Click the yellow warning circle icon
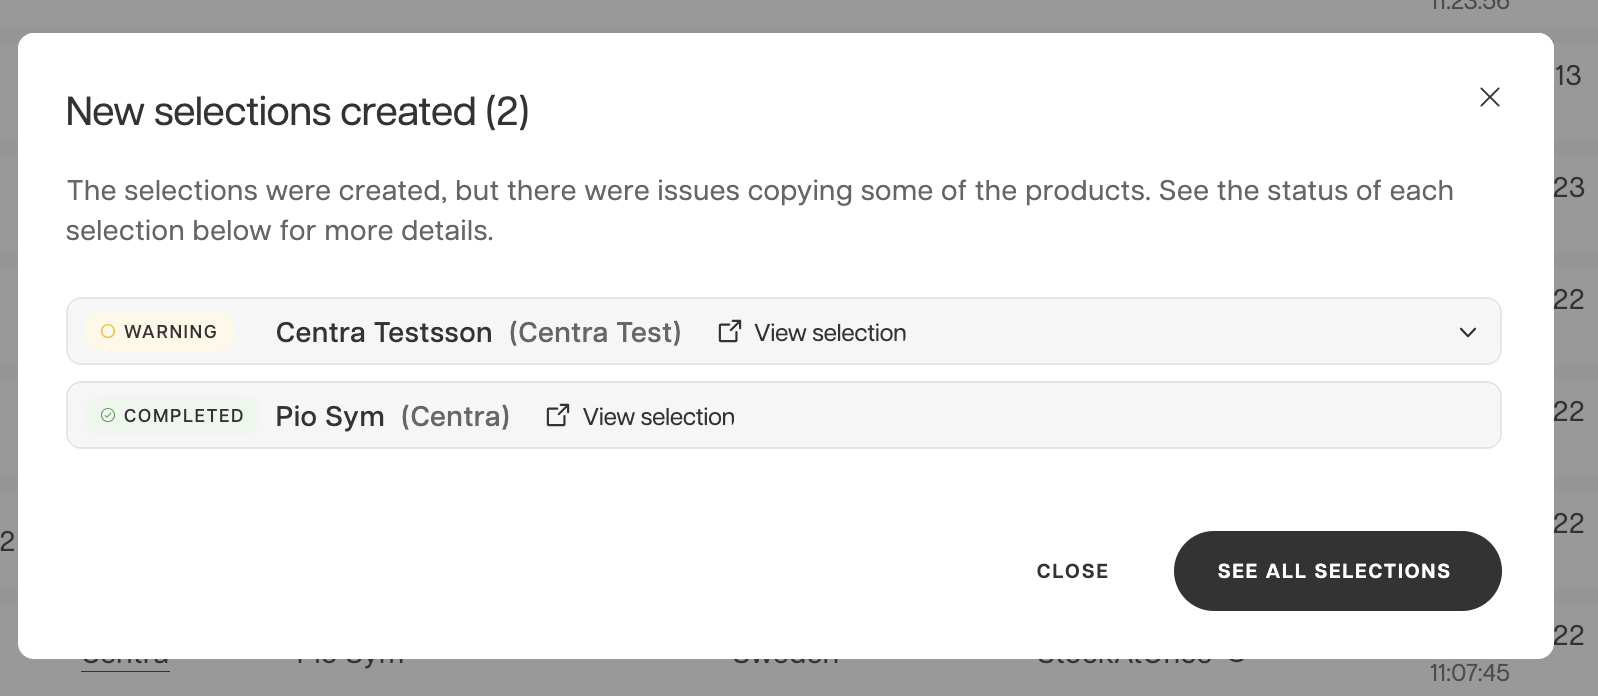1598x696 pixels. (108, 331)
